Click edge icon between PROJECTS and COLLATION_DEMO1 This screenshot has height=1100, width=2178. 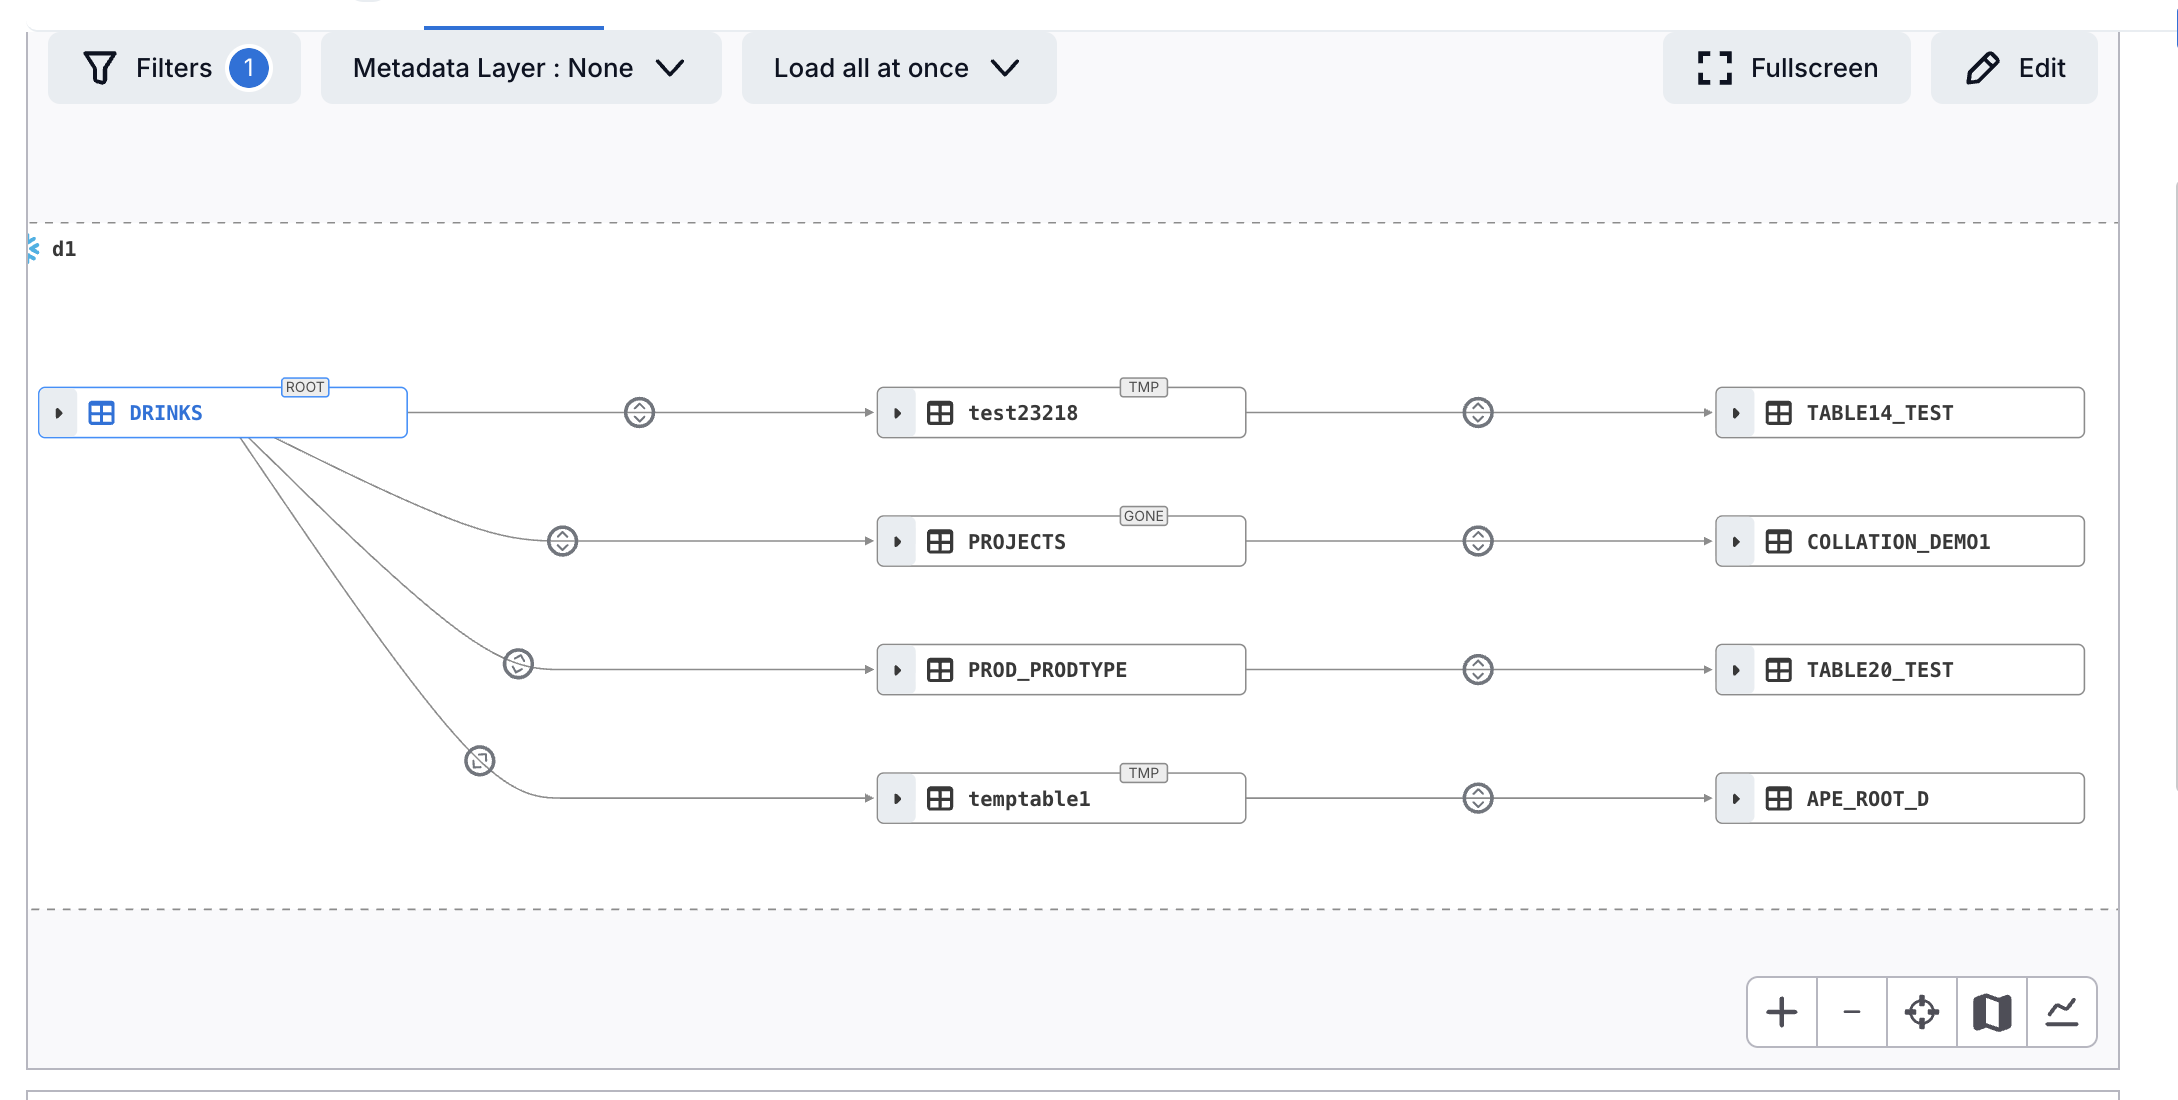[x=1478, y=541]
